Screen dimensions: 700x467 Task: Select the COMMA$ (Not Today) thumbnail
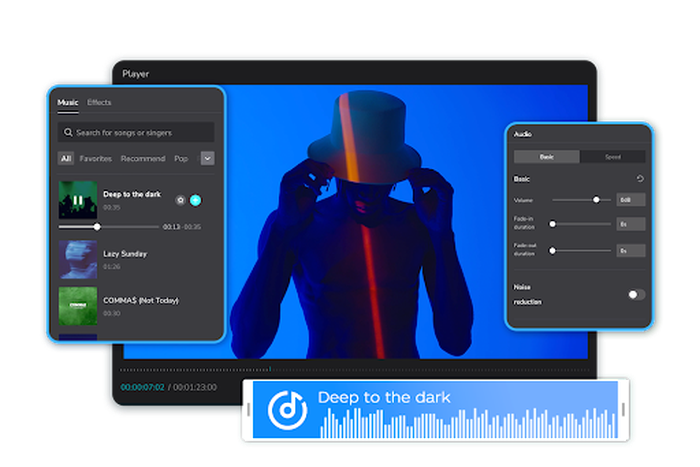click(x=78, y=306)
